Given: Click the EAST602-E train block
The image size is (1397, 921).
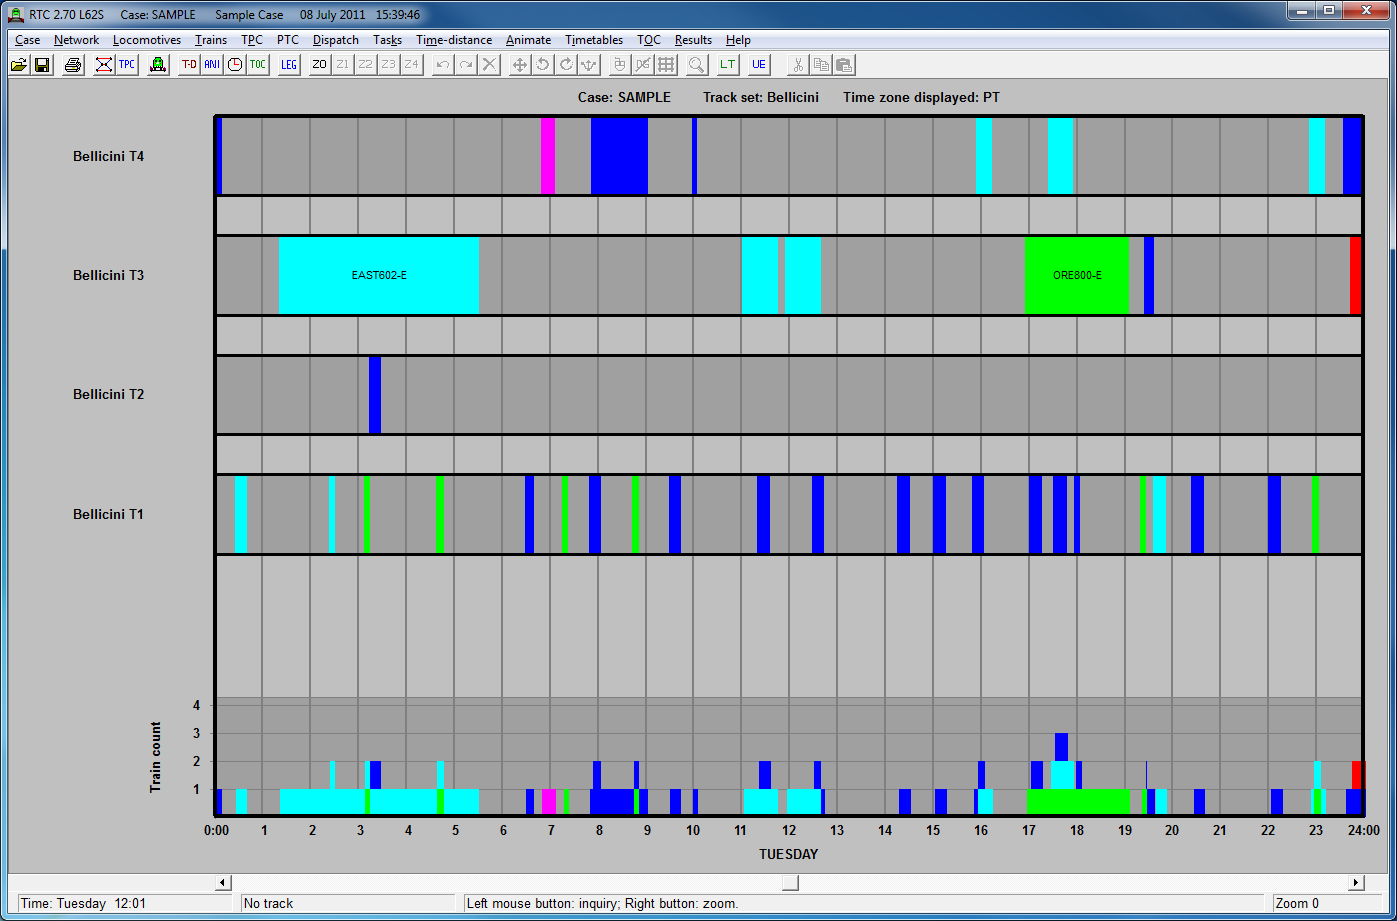Looking at the screenshot, I should pyautogui.click(x=379, y=275).
